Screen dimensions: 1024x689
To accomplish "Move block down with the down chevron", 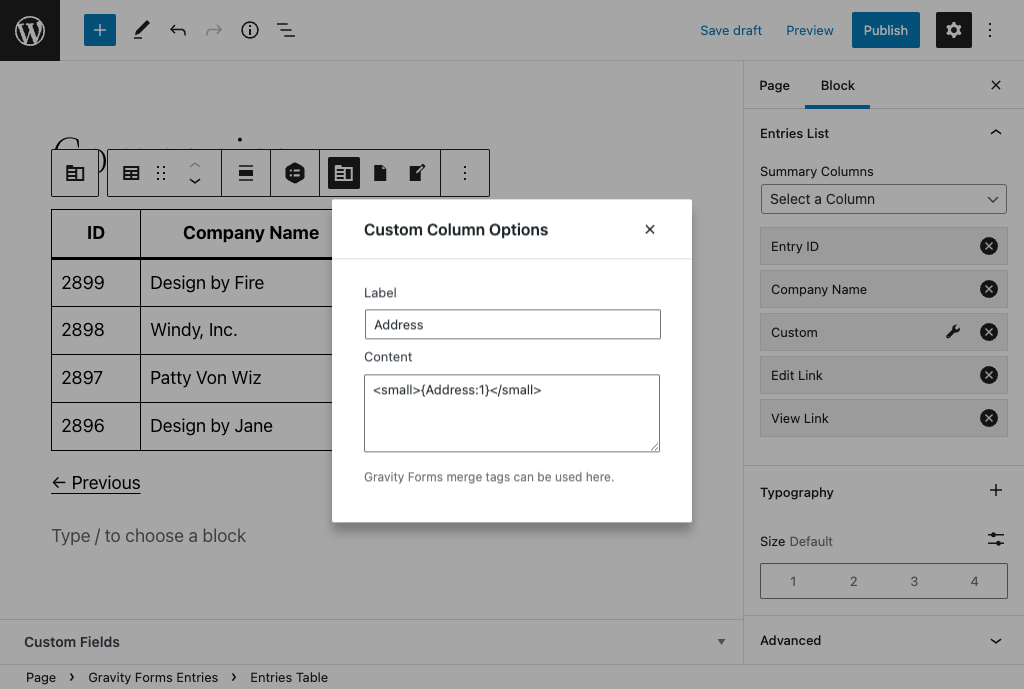I will [x=195, y=181].
